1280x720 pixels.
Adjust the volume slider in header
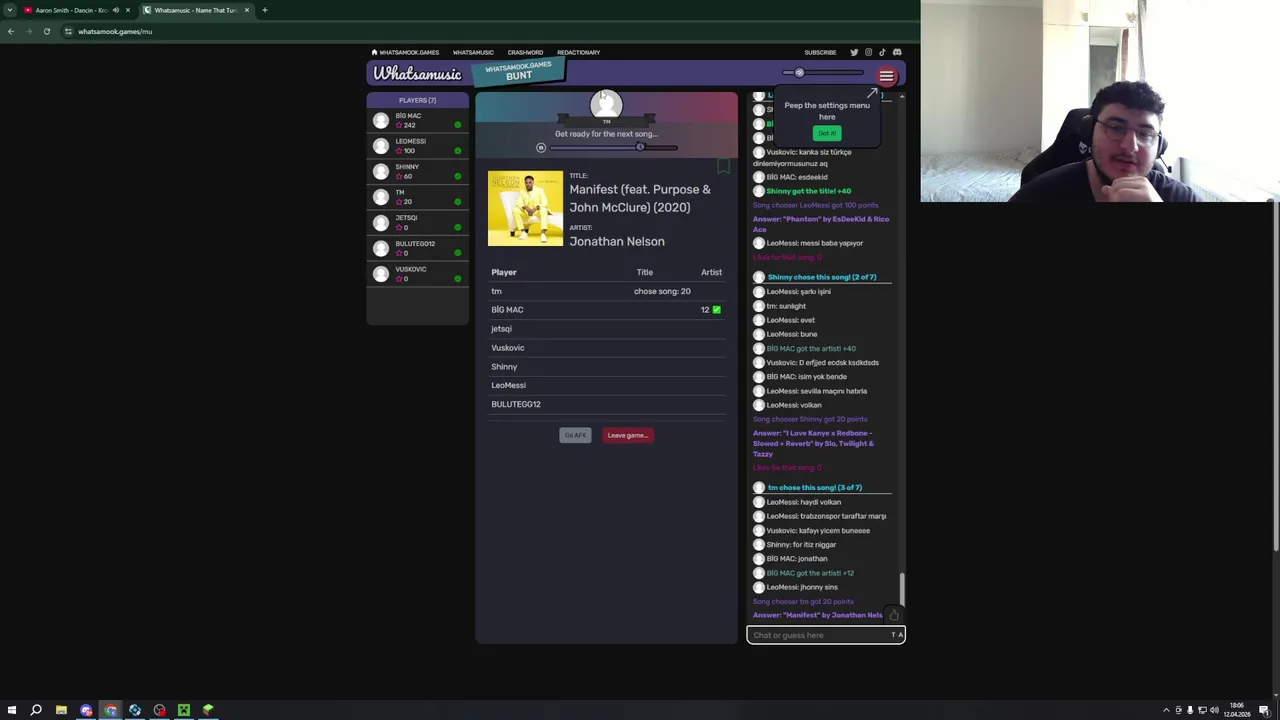click(x=823, y=72)
